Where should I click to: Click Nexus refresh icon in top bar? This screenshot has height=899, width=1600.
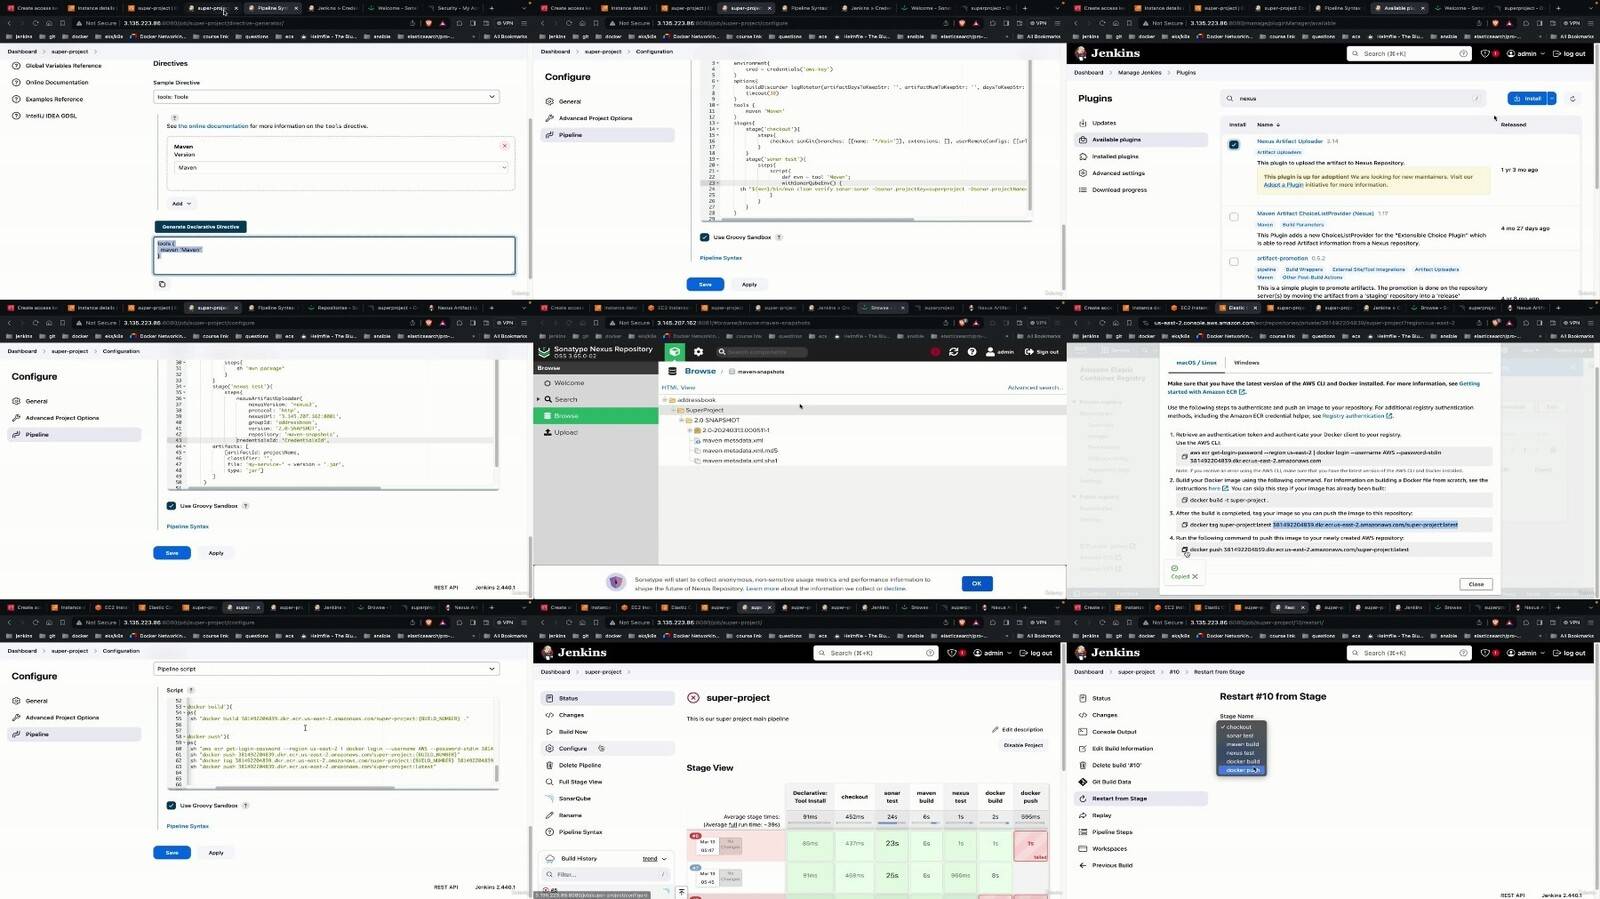953,352
